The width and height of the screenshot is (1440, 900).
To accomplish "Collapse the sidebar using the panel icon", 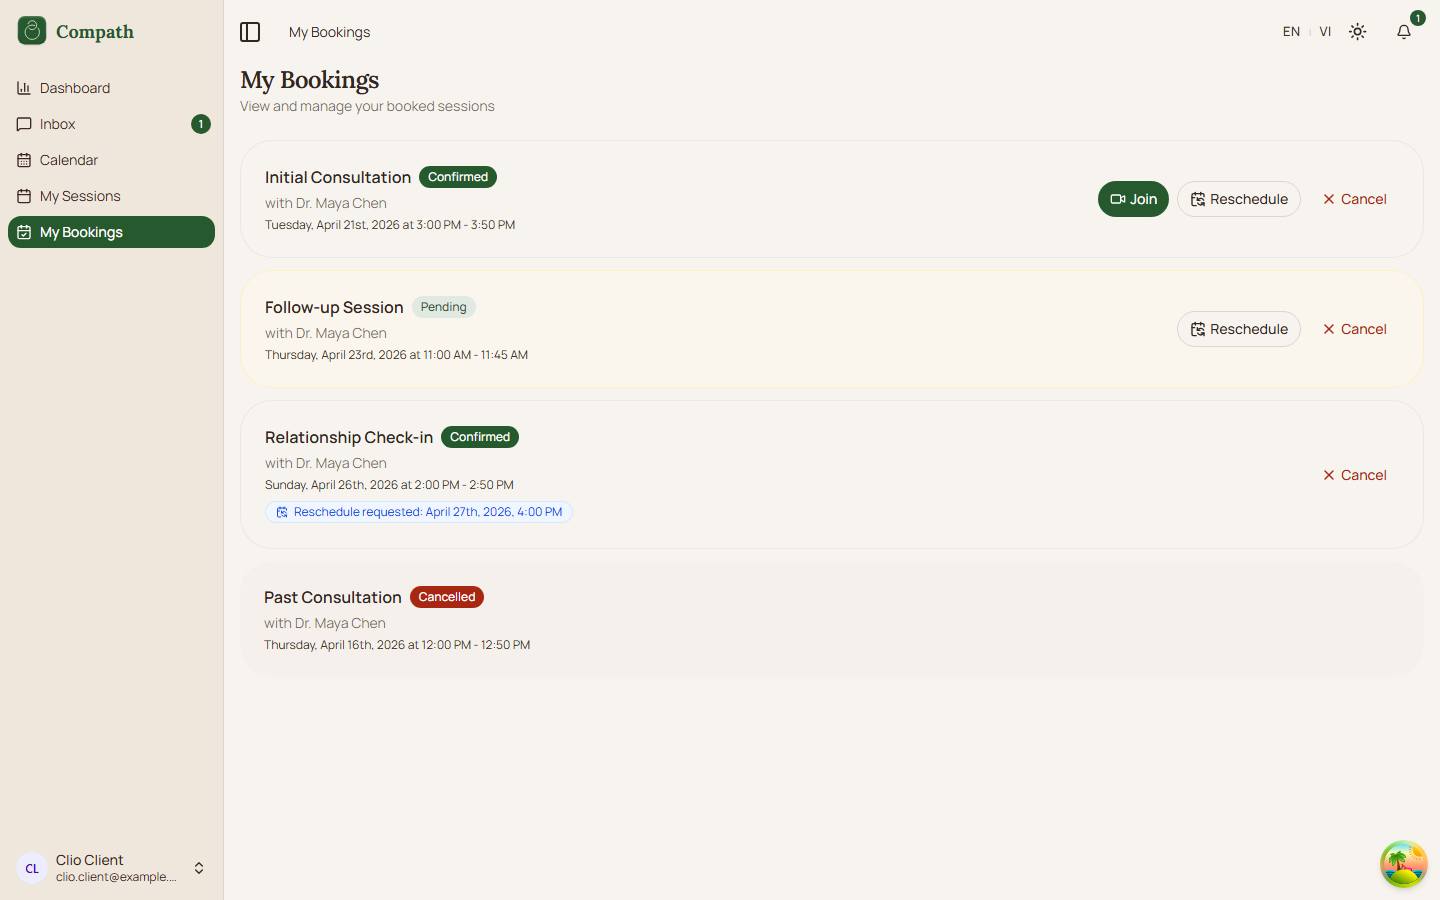I will click(x=250, y=31).
